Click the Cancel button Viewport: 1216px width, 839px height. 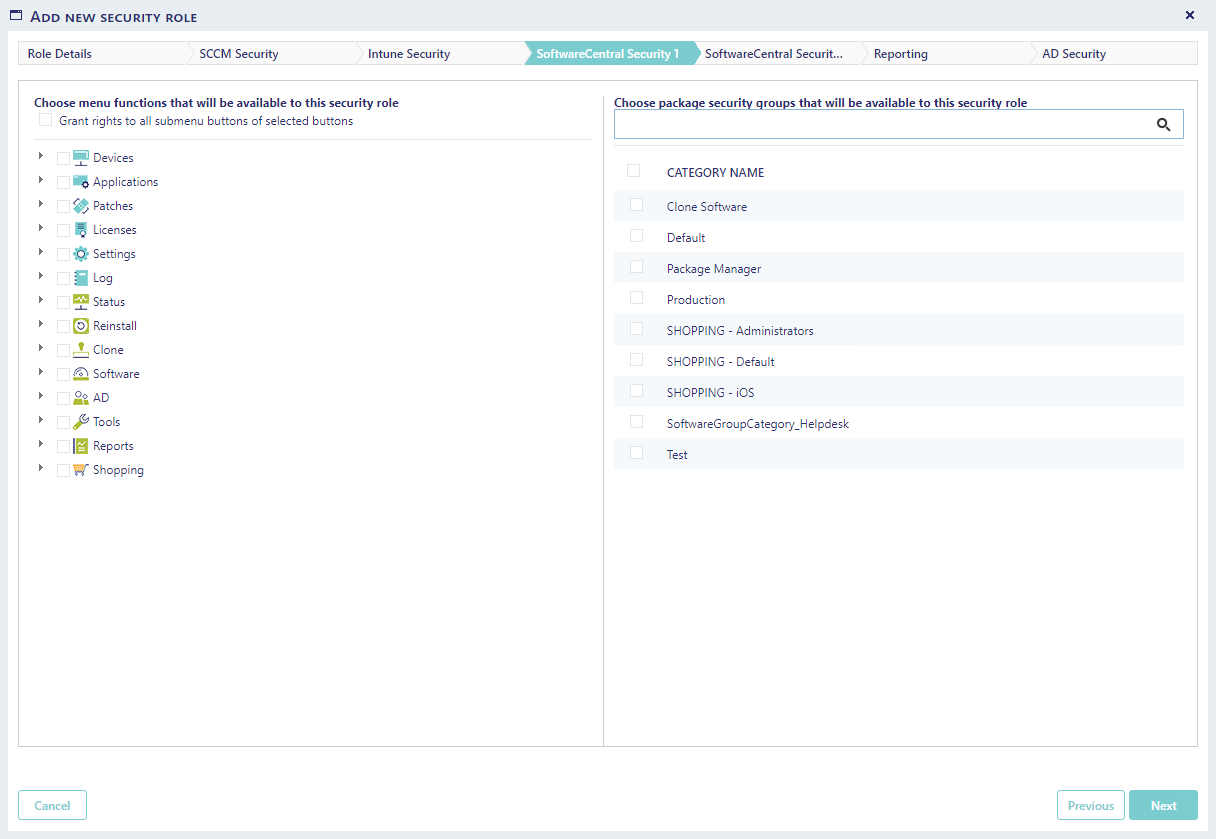coord(52,805)
